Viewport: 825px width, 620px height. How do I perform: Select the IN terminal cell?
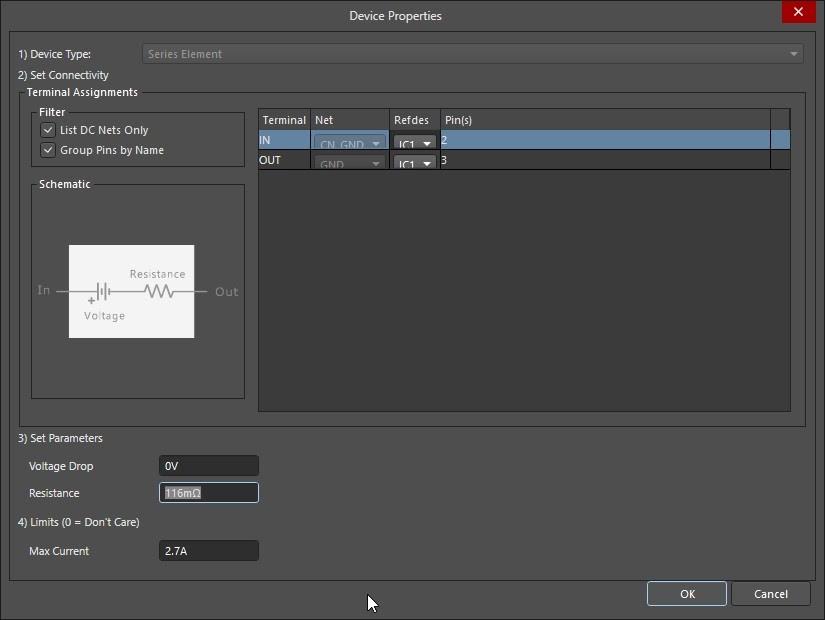tap(284, 140)
